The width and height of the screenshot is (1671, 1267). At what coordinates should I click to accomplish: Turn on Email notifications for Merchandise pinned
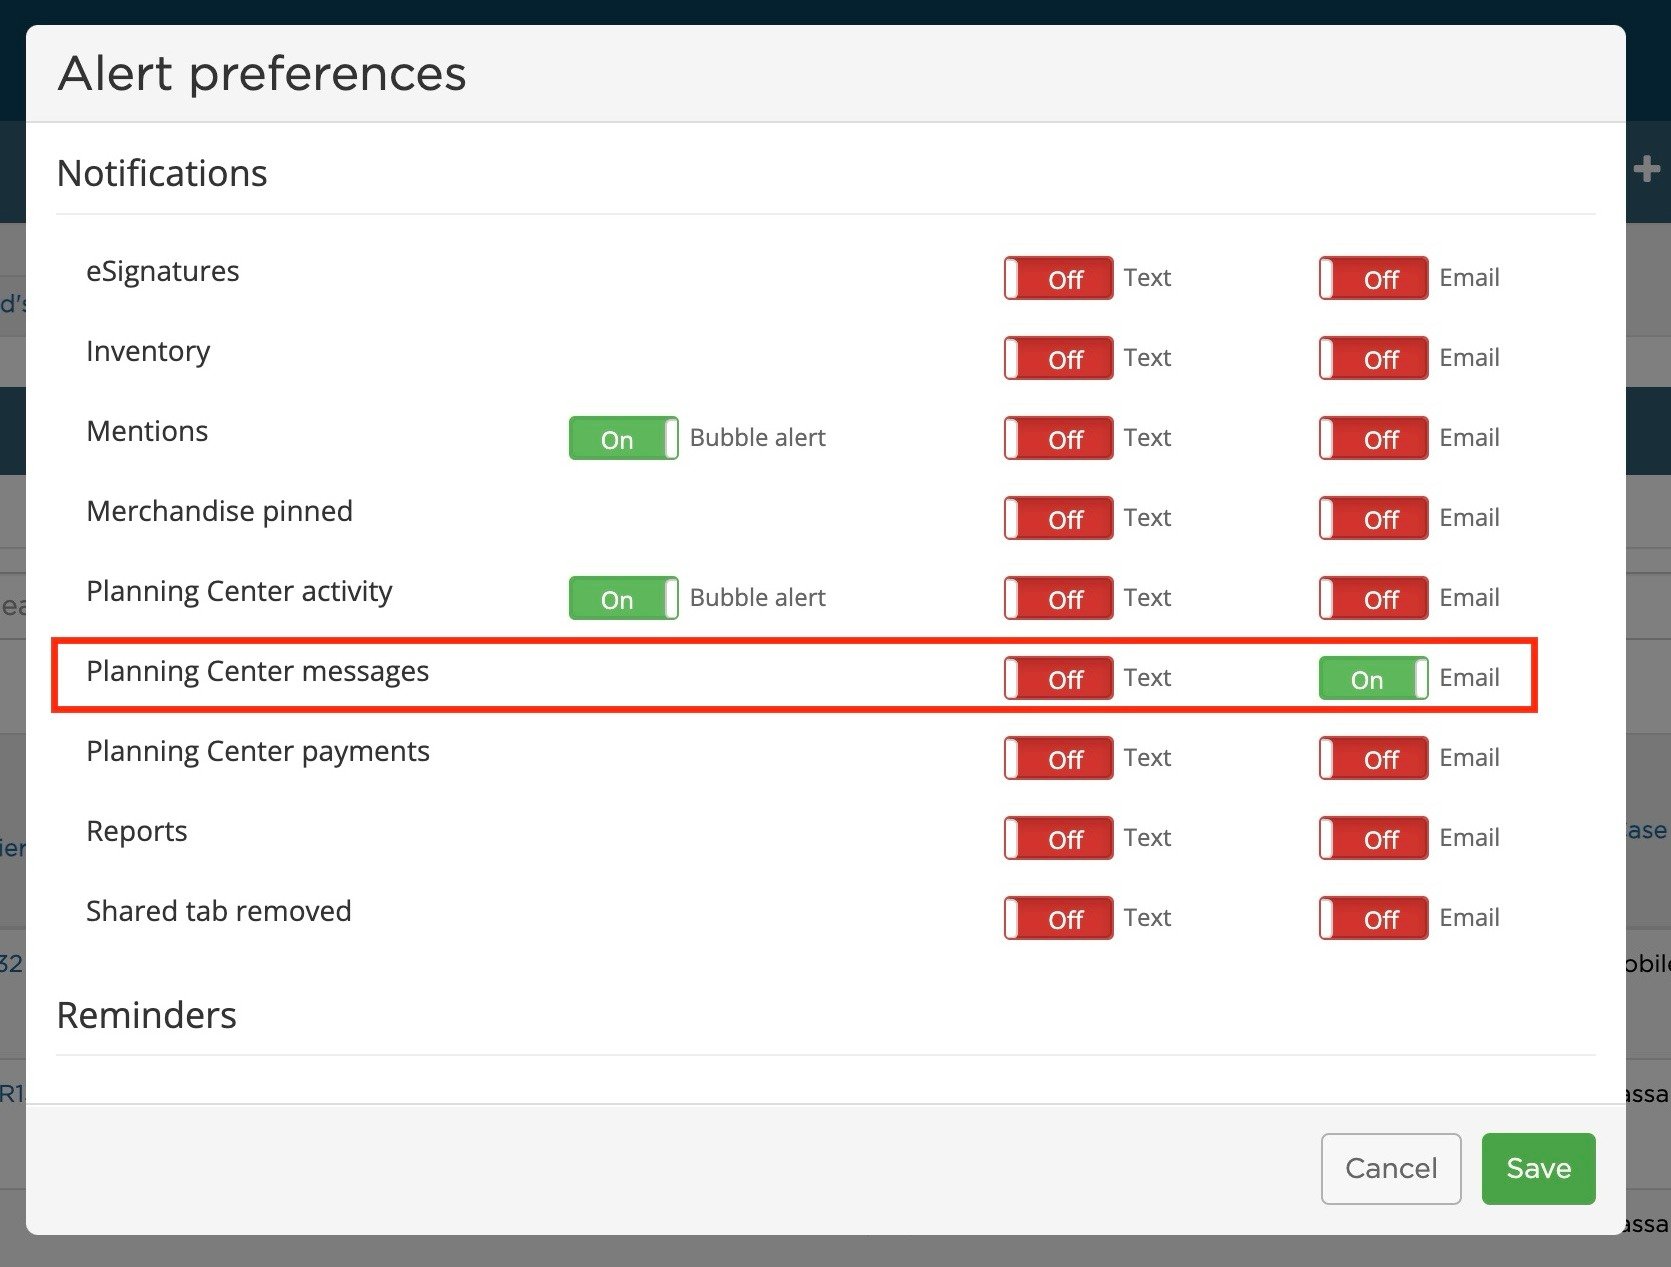click(1372, 518)
